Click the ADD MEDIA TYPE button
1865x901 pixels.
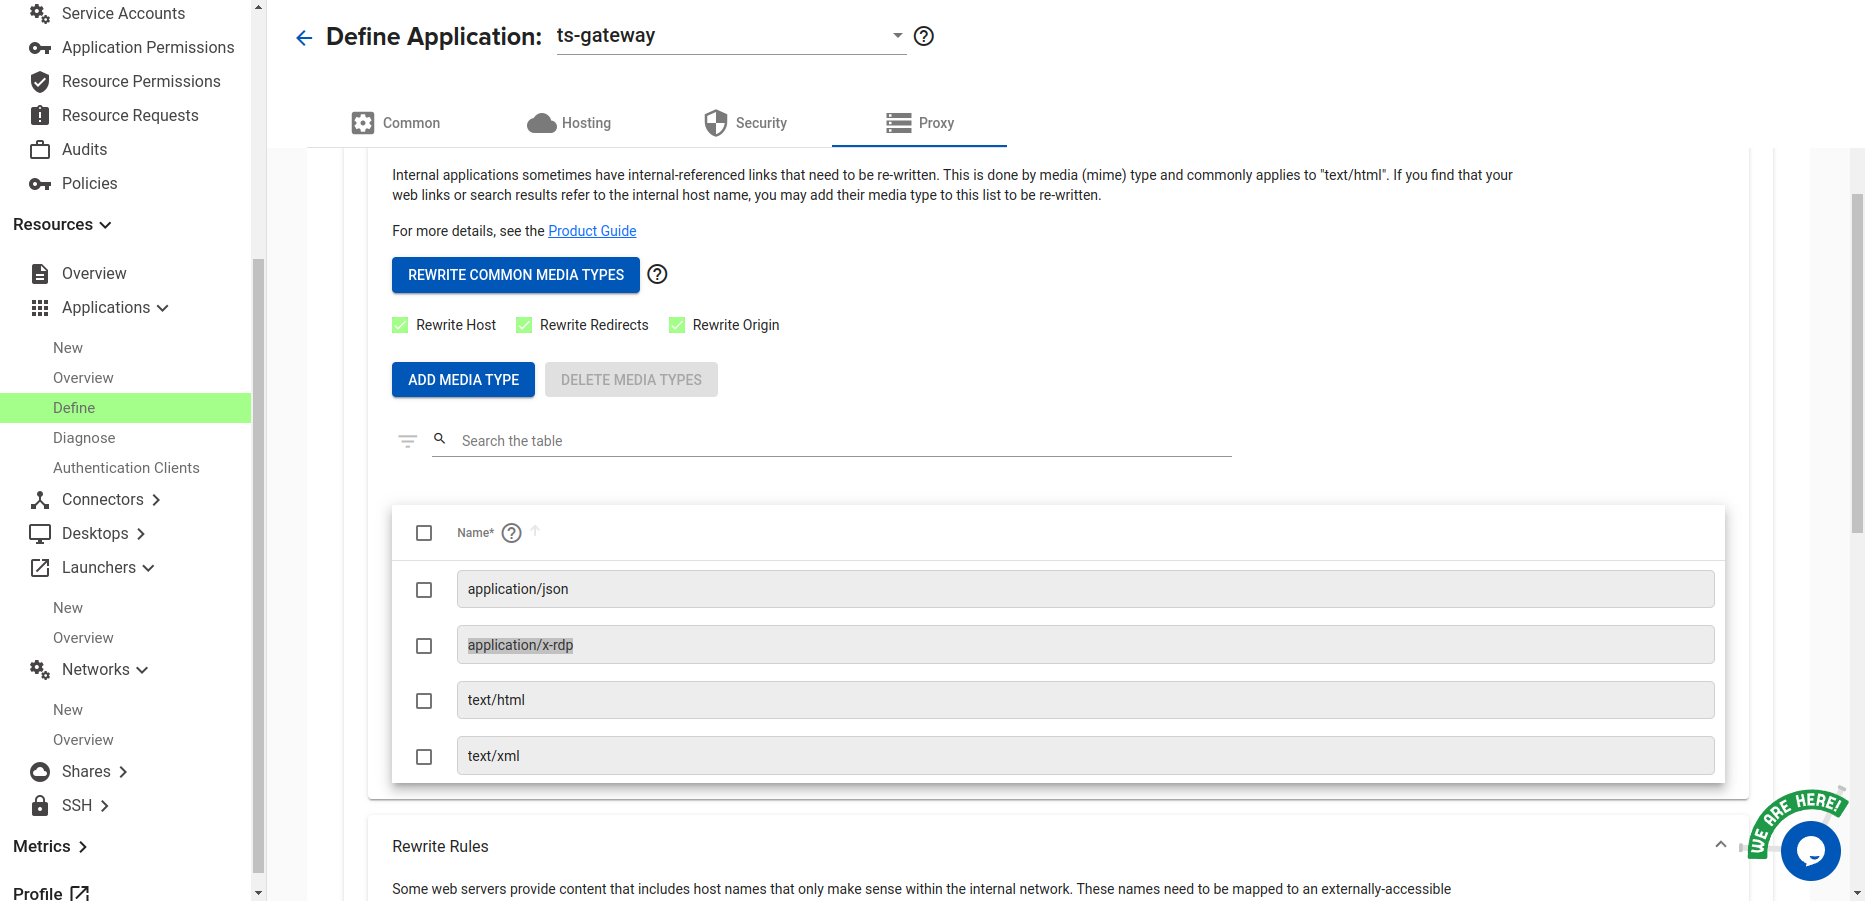(463, 379)
